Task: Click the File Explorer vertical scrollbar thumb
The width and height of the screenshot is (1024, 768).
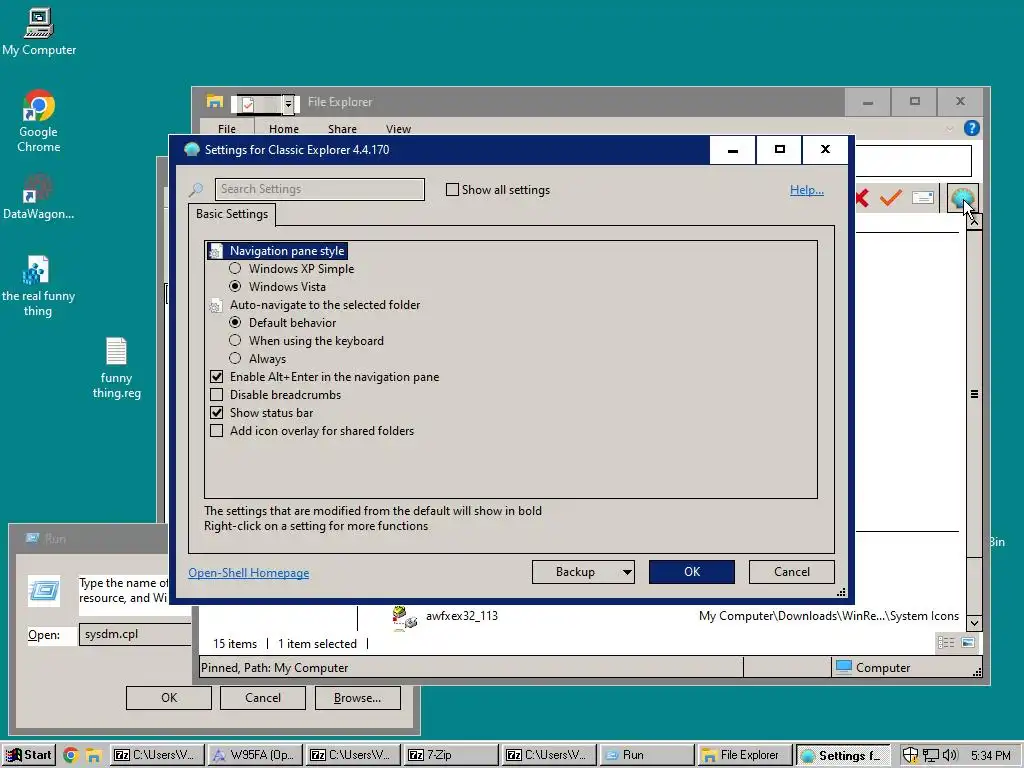Action: pos(974,394)
